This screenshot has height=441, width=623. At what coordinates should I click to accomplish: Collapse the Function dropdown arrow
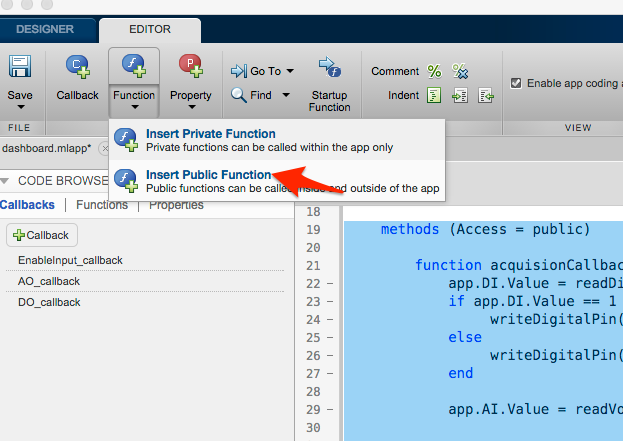coord(135,107)
